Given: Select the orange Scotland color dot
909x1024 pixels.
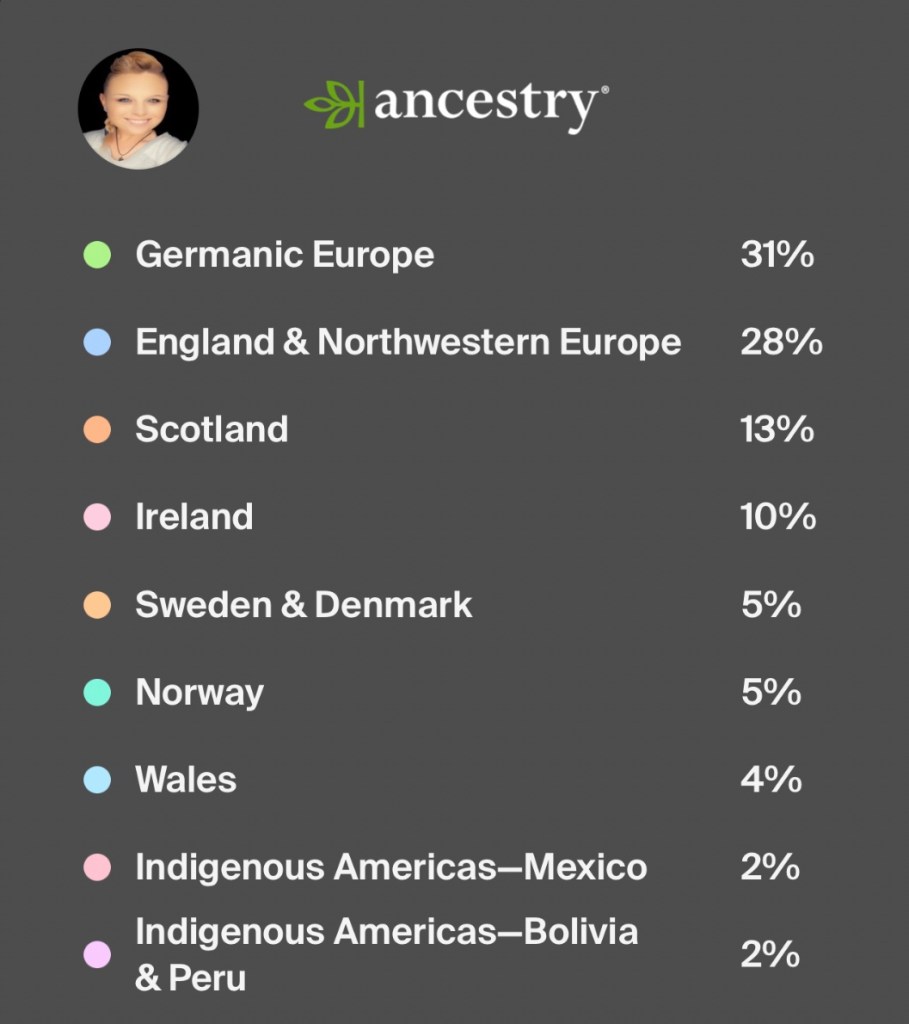Looking at the screenshot, I should [97, 430].
